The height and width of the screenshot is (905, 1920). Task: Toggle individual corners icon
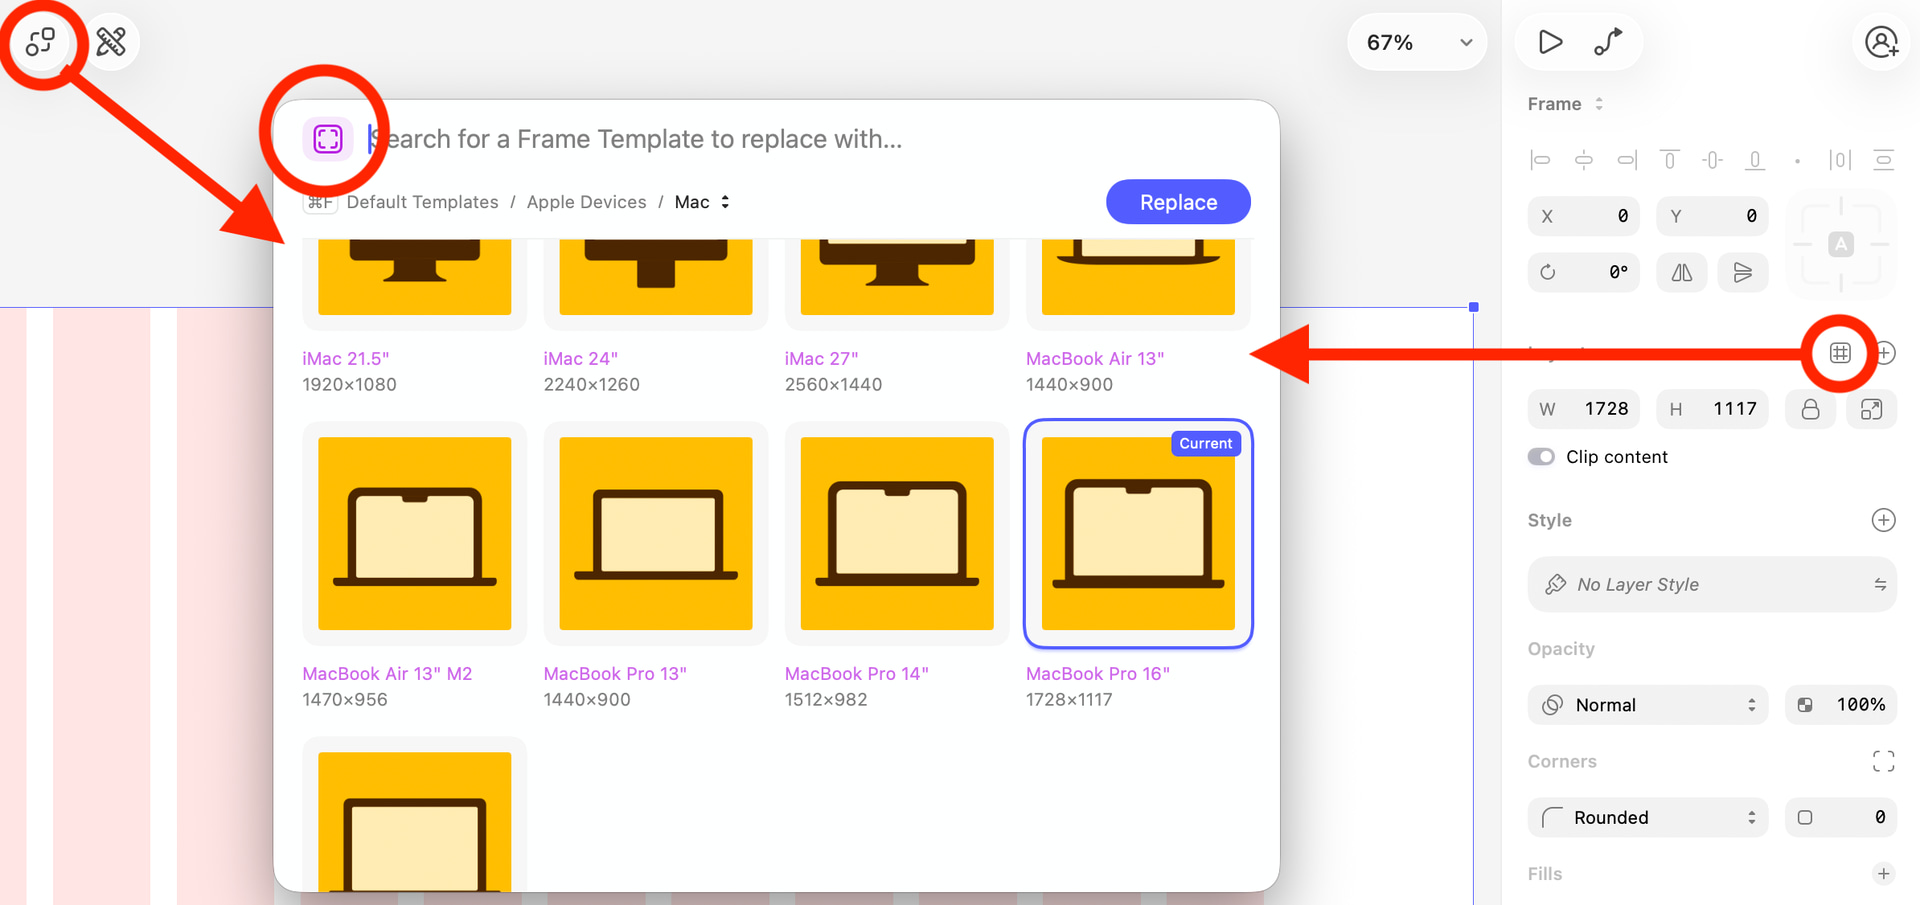[1883, 762]
